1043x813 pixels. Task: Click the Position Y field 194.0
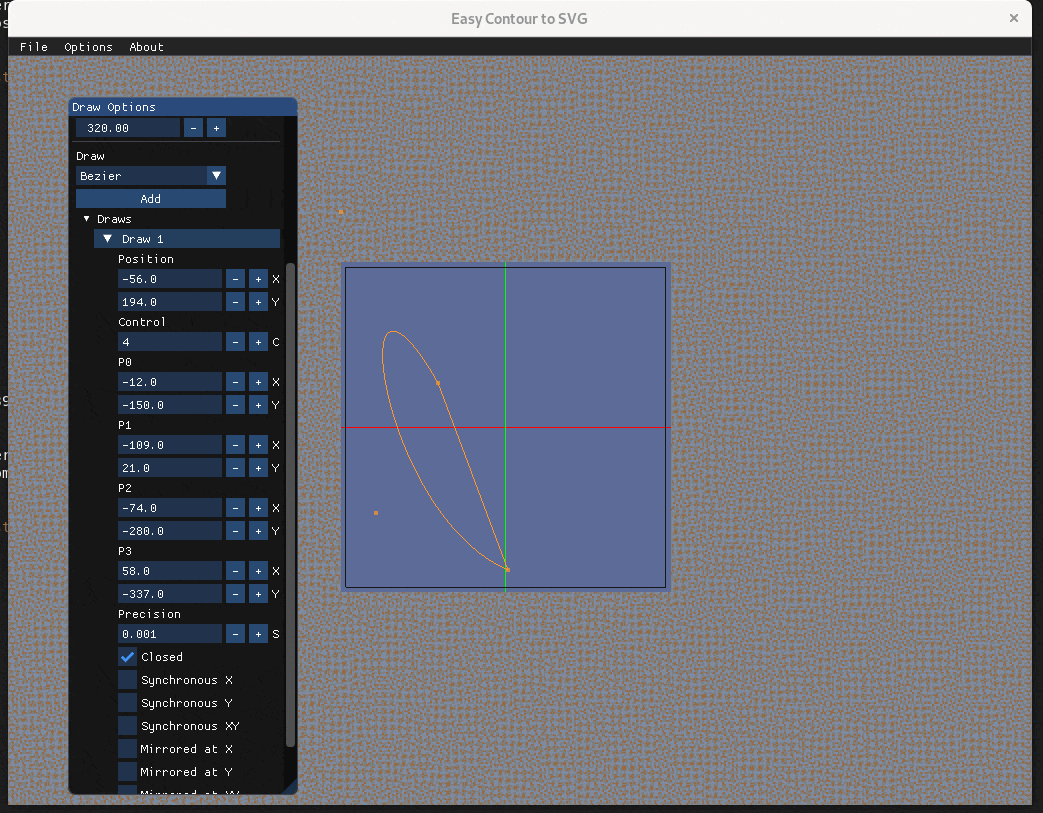(x=170, y=302)
